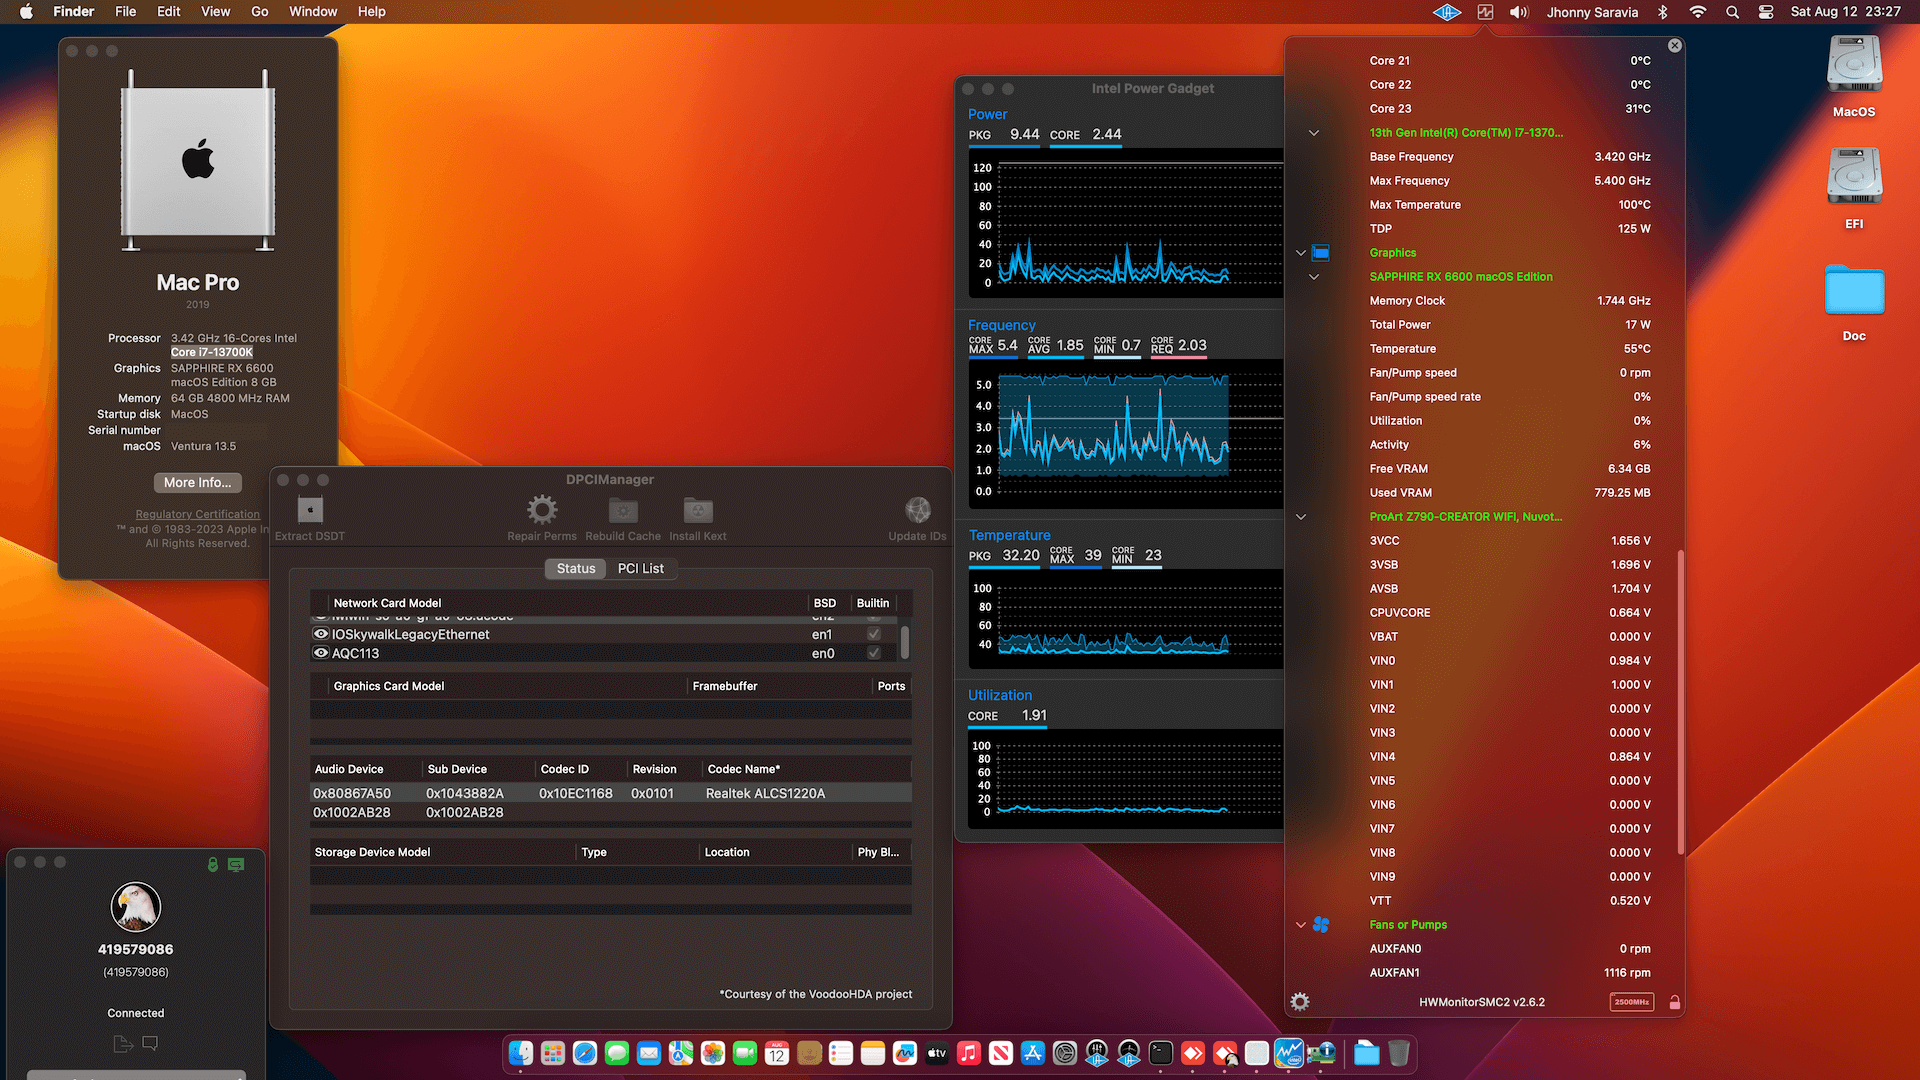
Task: Click the Repair Perms gear icon
Action: pos(542,510)
